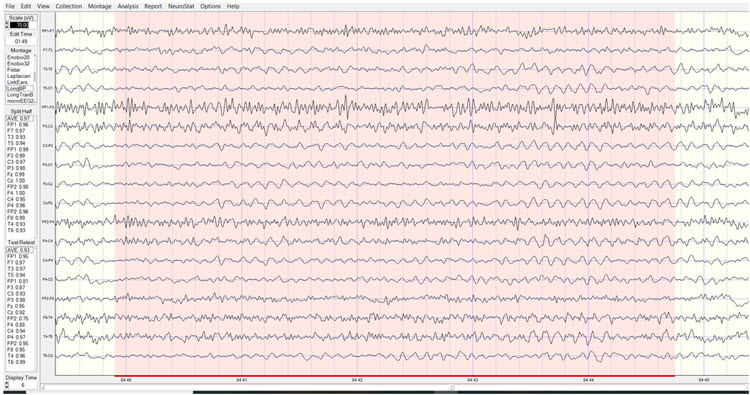This screenshot has height=395, width=750.
Task: Select F4 0.88 in Test Retest list
Action: (x=17, y=325)
